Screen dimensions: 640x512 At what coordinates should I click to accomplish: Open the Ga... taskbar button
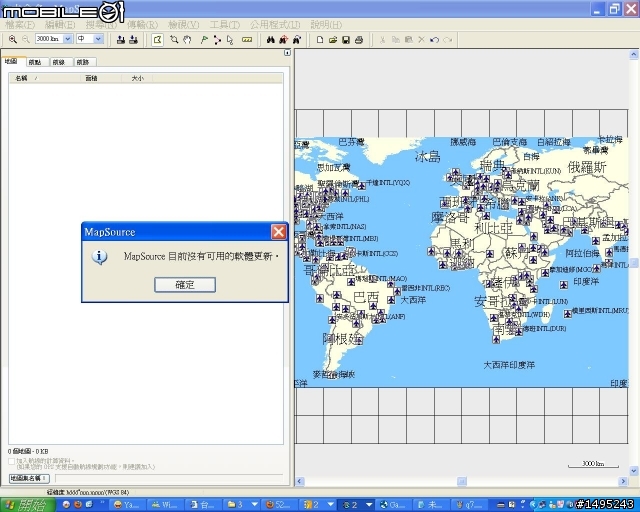(393, 505)
